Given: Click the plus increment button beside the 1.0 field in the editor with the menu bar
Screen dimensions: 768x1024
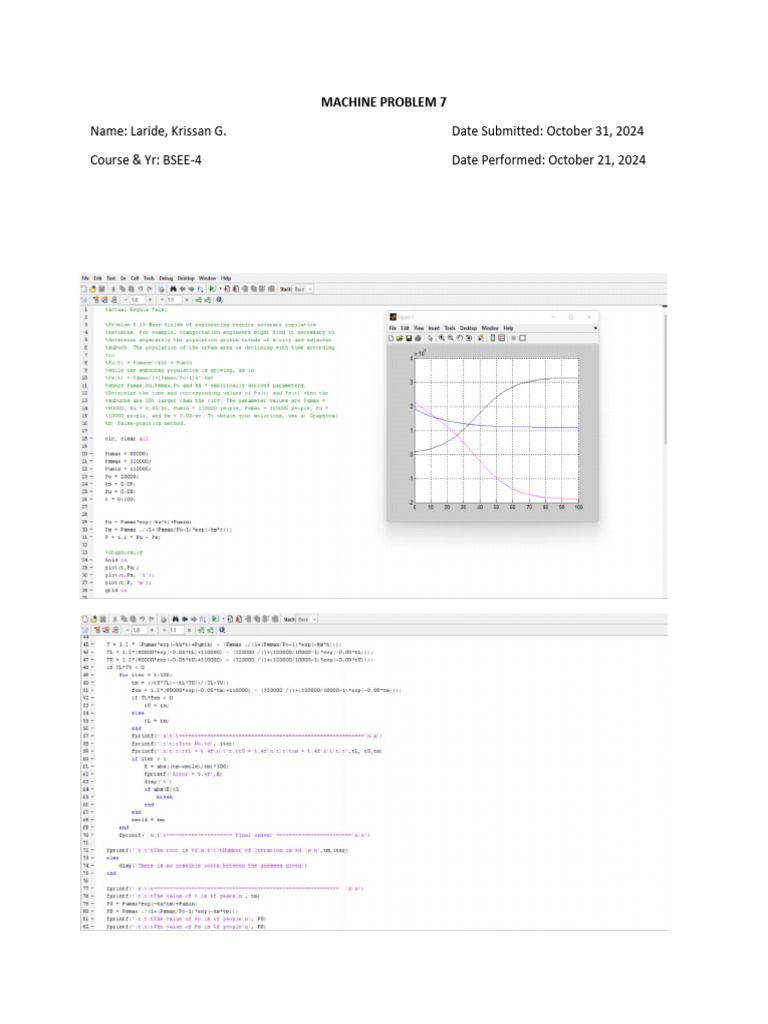Looking at the screenshot, I should click(x=150, y=300).
